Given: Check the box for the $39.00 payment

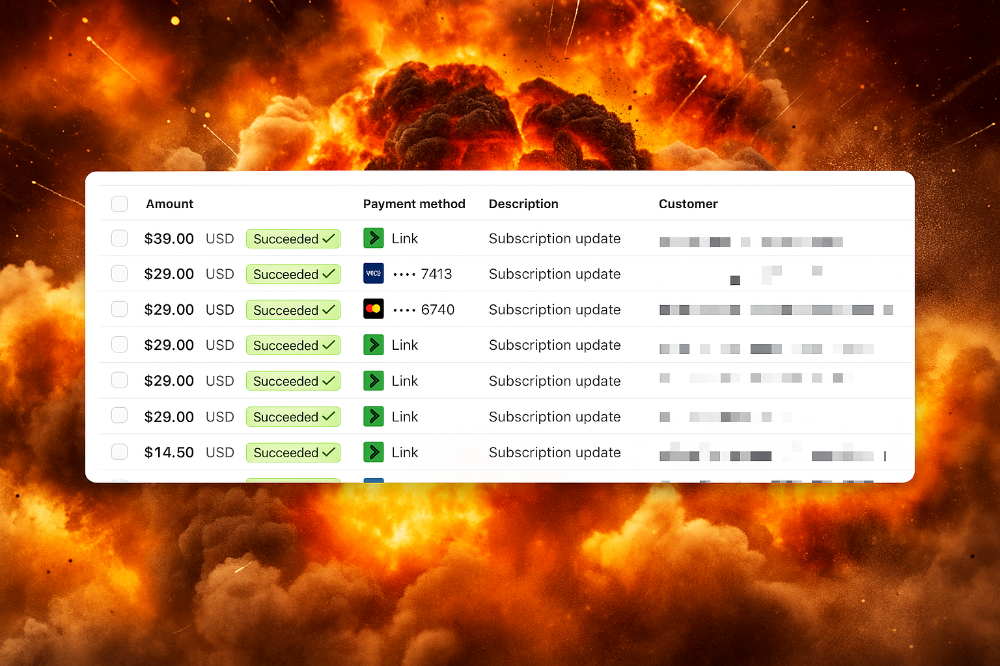Looking at the screenshot, I should 120,238.
